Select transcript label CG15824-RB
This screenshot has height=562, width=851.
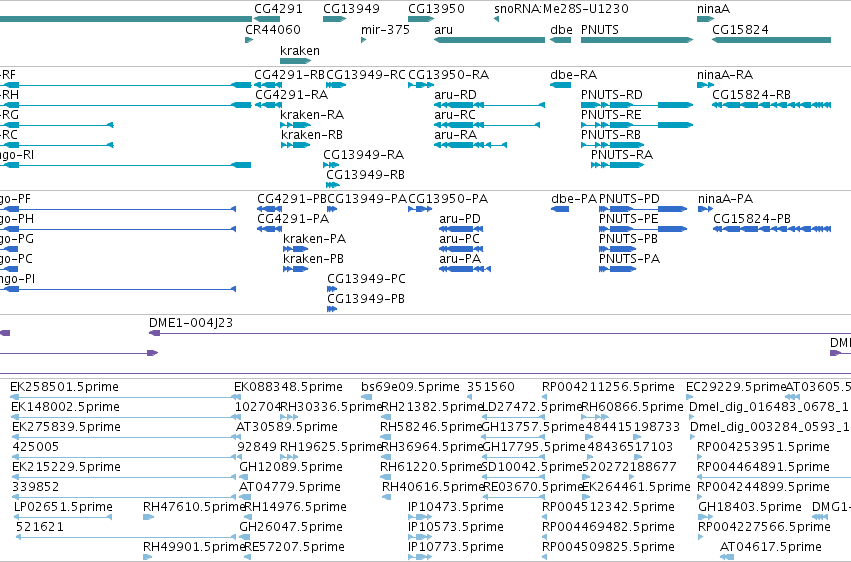(751, 94)
